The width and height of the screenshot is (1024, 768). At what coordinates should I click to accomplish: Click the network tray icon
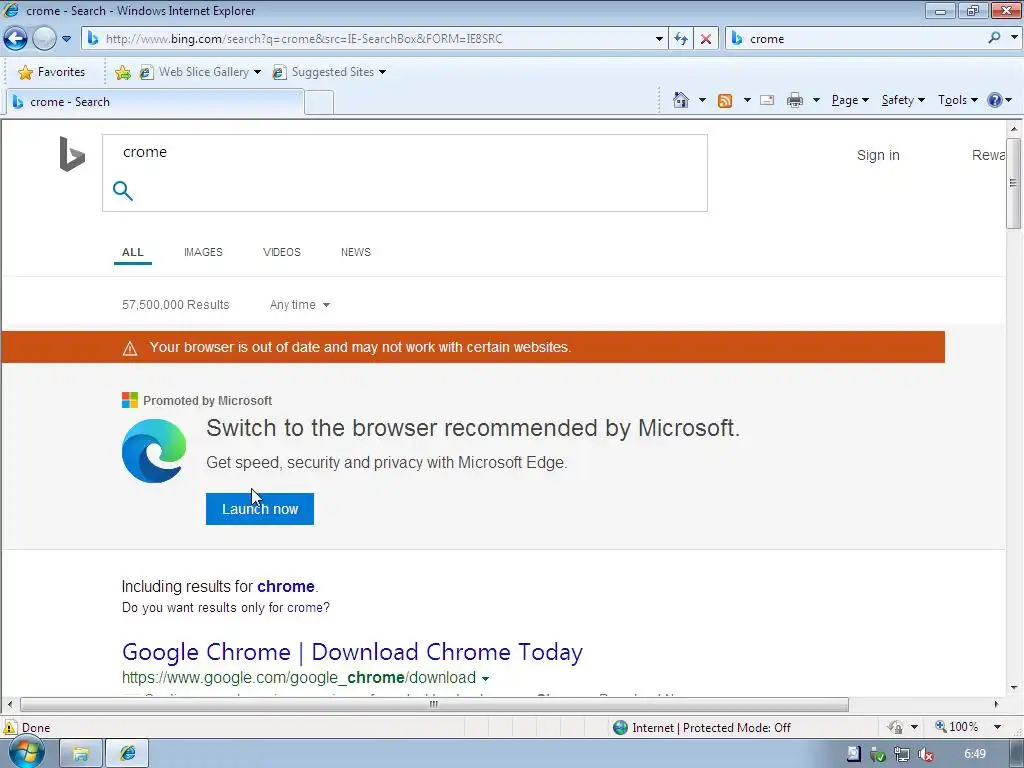(902, 754)
